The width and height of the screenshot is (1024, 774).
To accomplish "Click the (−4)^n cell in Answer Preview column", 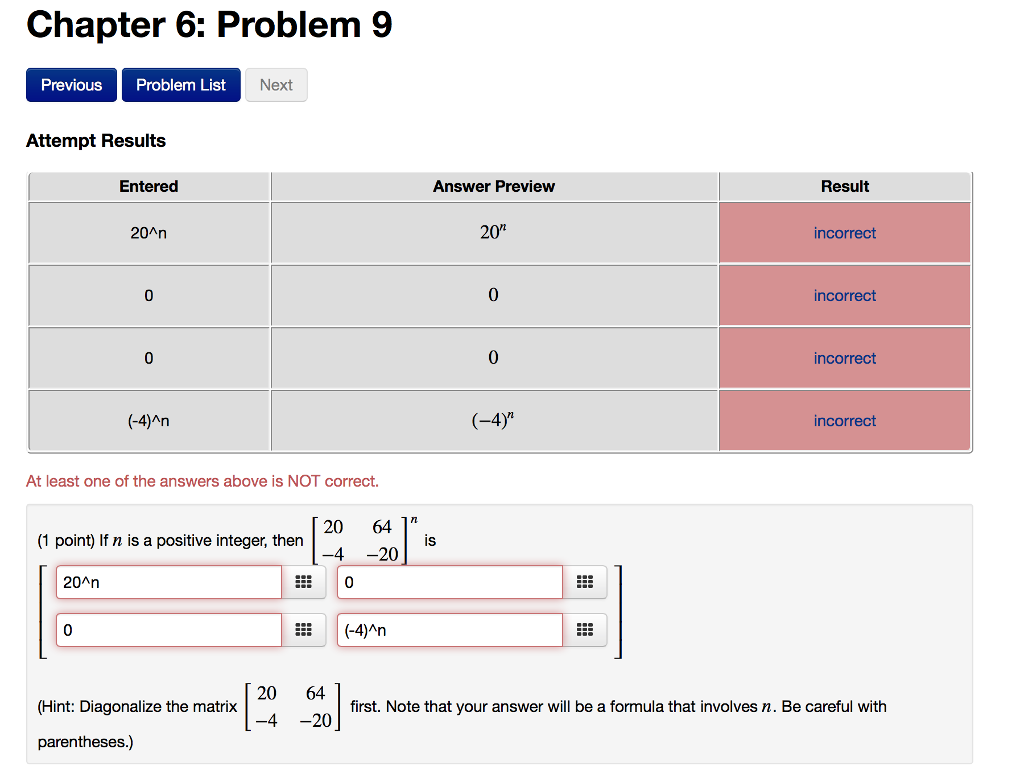I will (493, 420).
